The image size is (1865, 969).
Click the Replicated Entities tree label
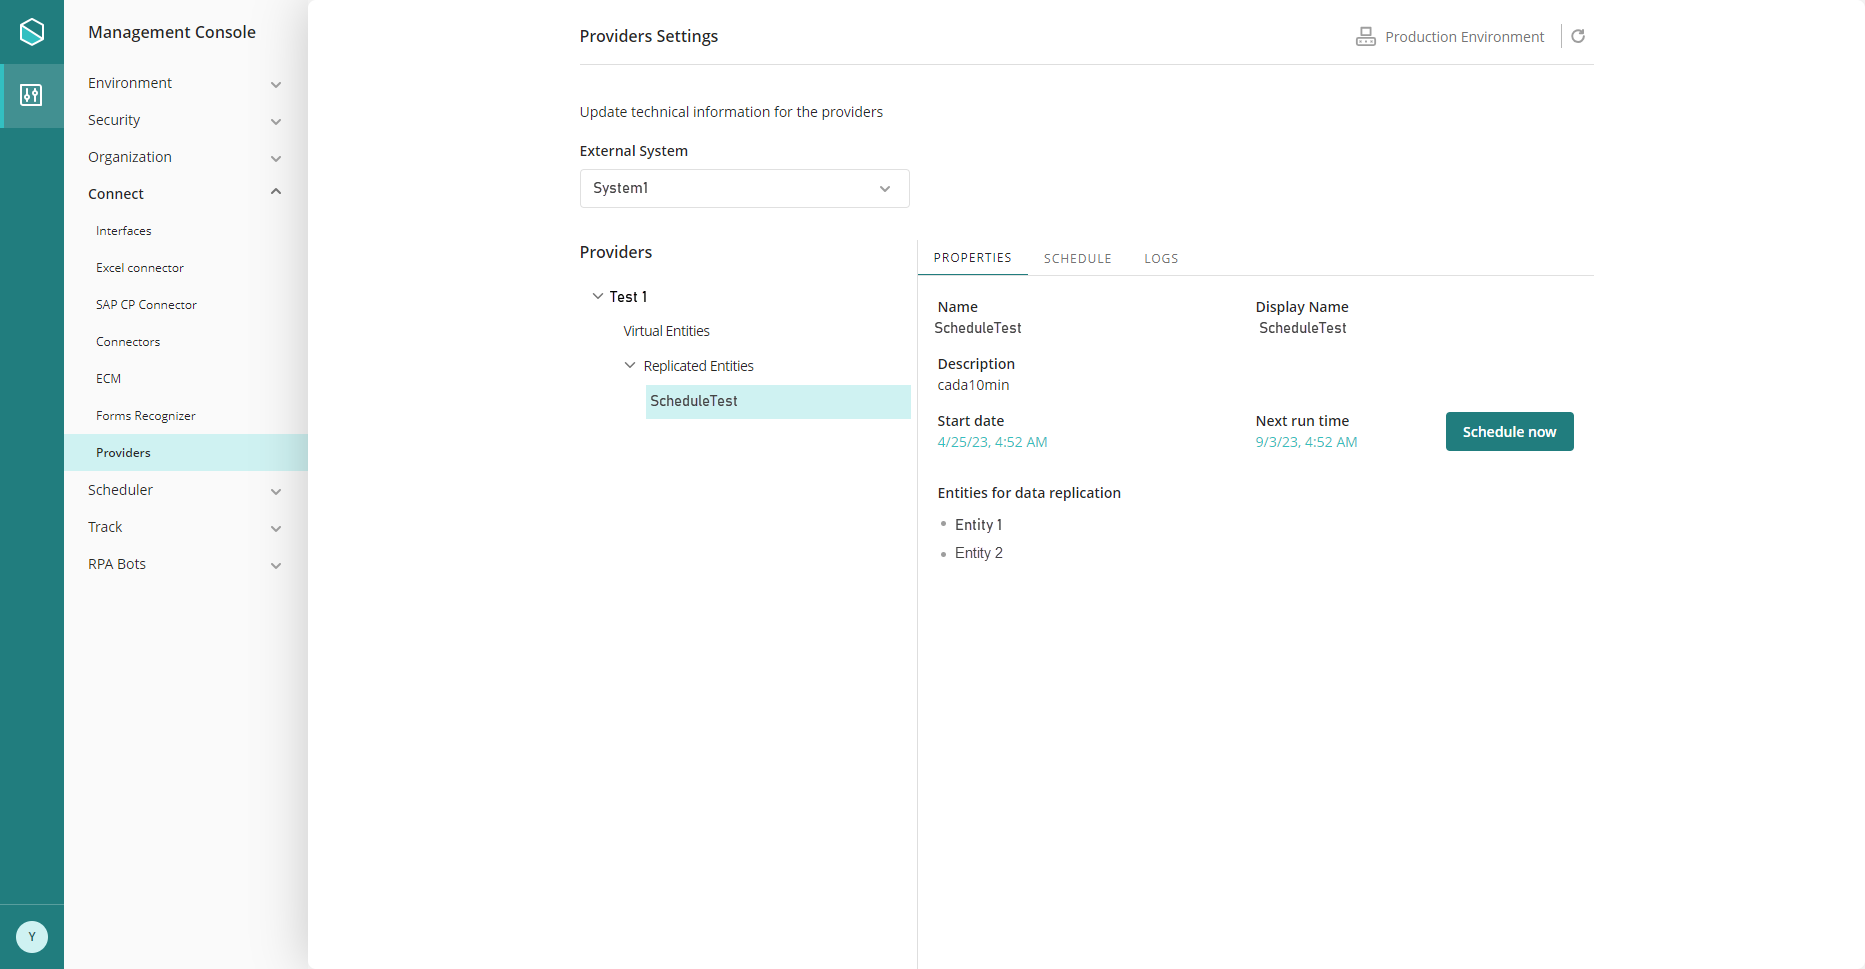pos(698,366)
